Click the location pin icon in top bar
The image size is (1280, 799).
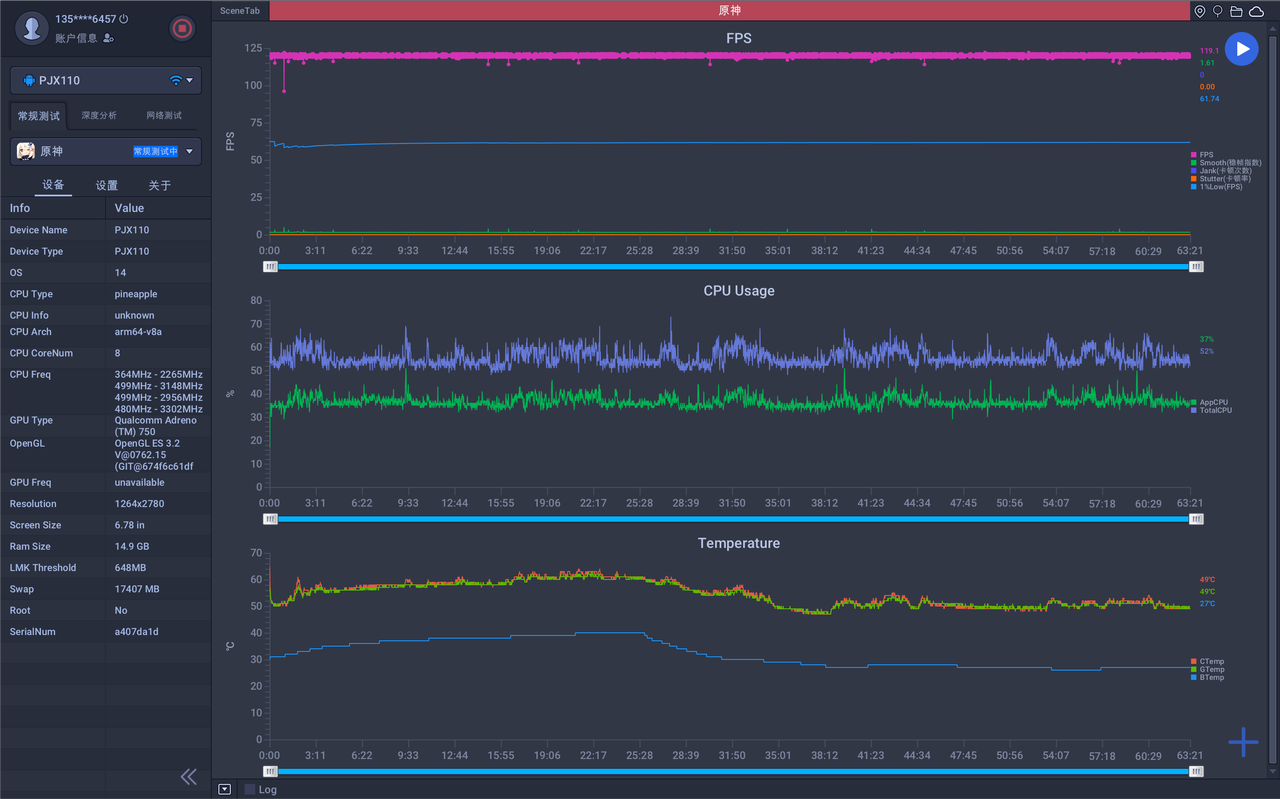[1199, 11]
